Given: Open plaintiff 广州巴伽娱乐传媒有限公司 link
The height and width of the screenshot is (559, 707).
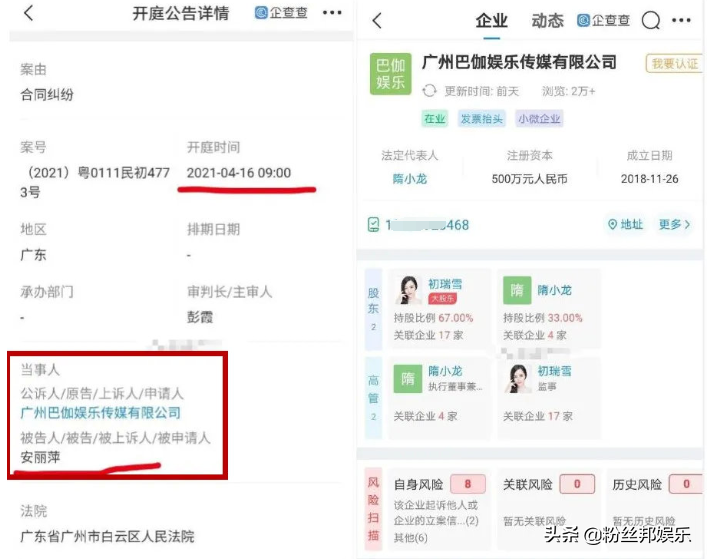Looking at the screenshot, I should pos(101,412).
